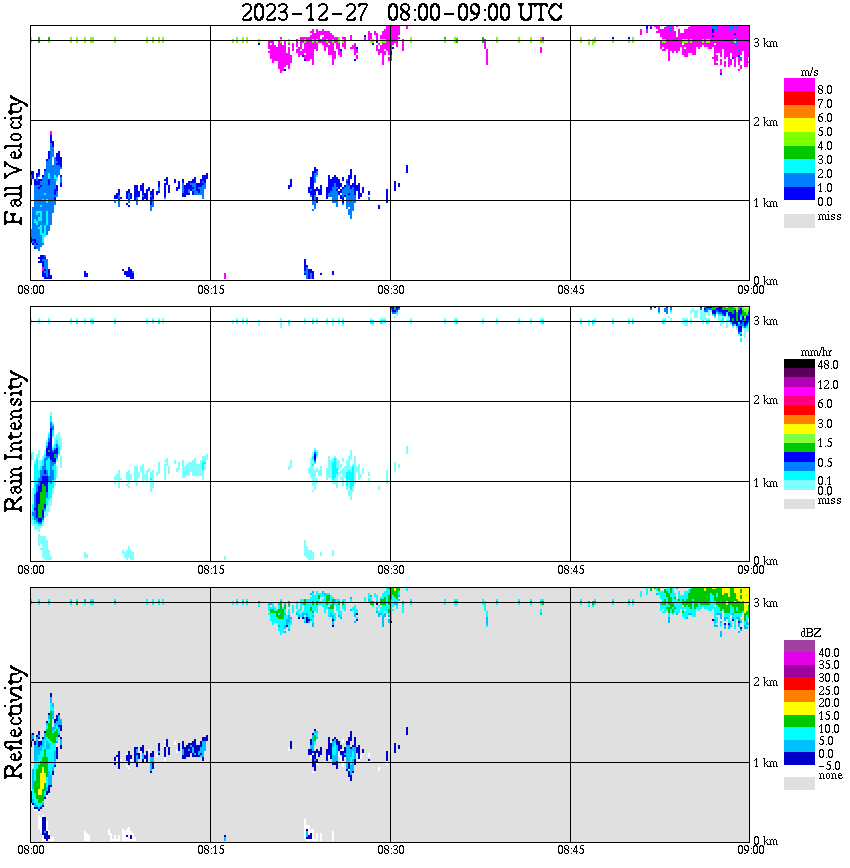Select the Rain Intensity axis label

[x=14, y=441]
